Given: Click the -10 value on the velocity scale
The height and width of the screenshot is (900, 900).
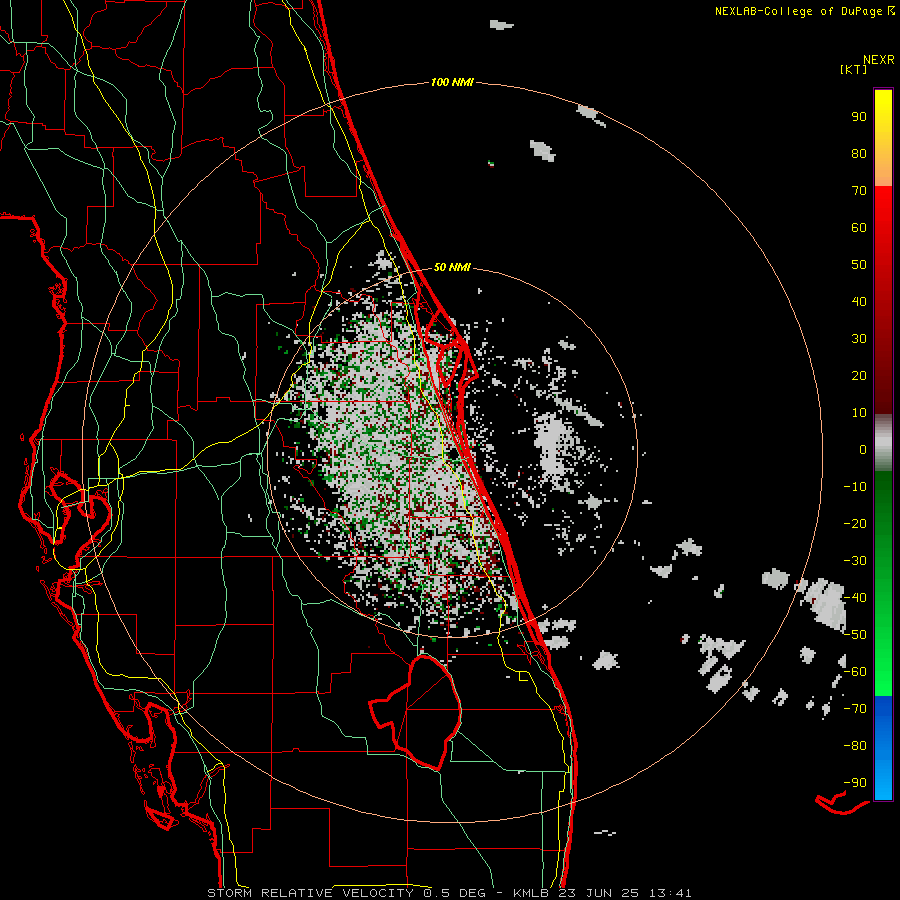Looking at the screenshot, I should (x=855, y=487).
